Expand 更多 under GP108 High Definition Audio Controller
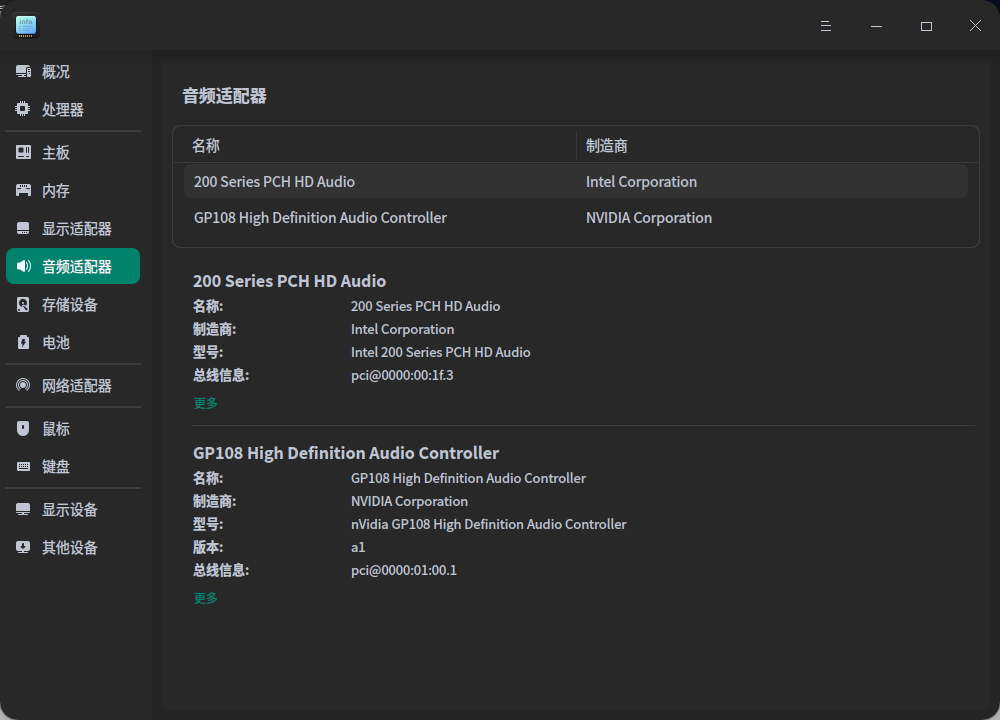1000x720 pixels. click(205, 598)
